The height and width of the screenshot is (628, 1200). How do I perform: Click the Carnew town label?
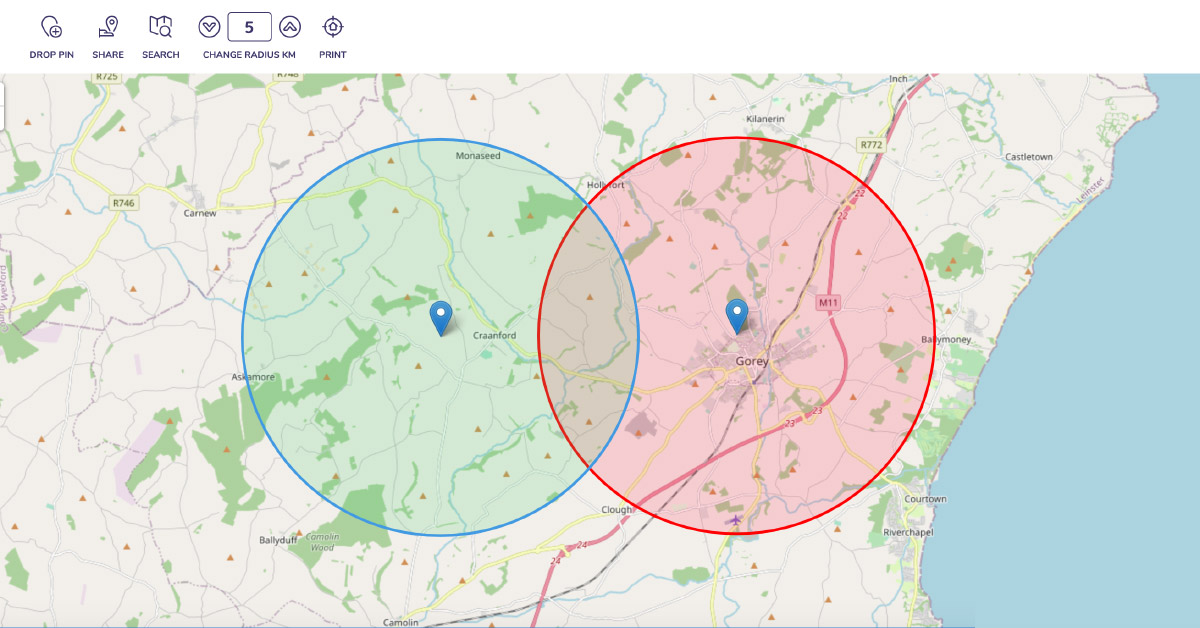[200, 213]
